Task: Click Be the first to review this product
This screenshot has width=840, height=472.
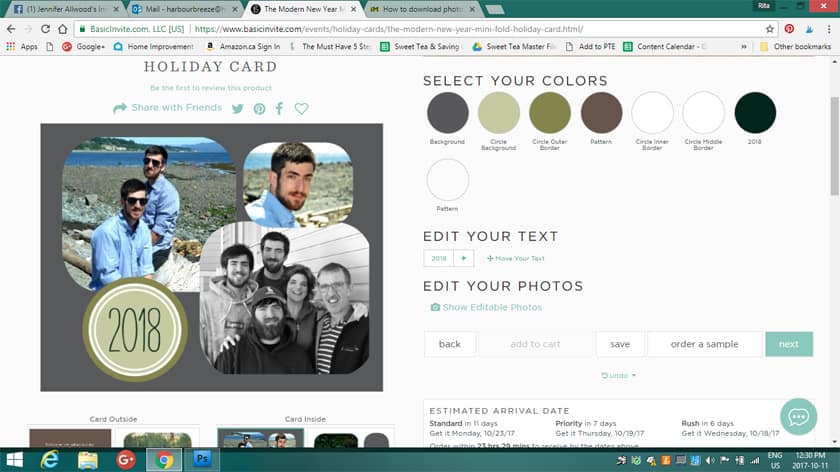Action: (x=211, y=87)
